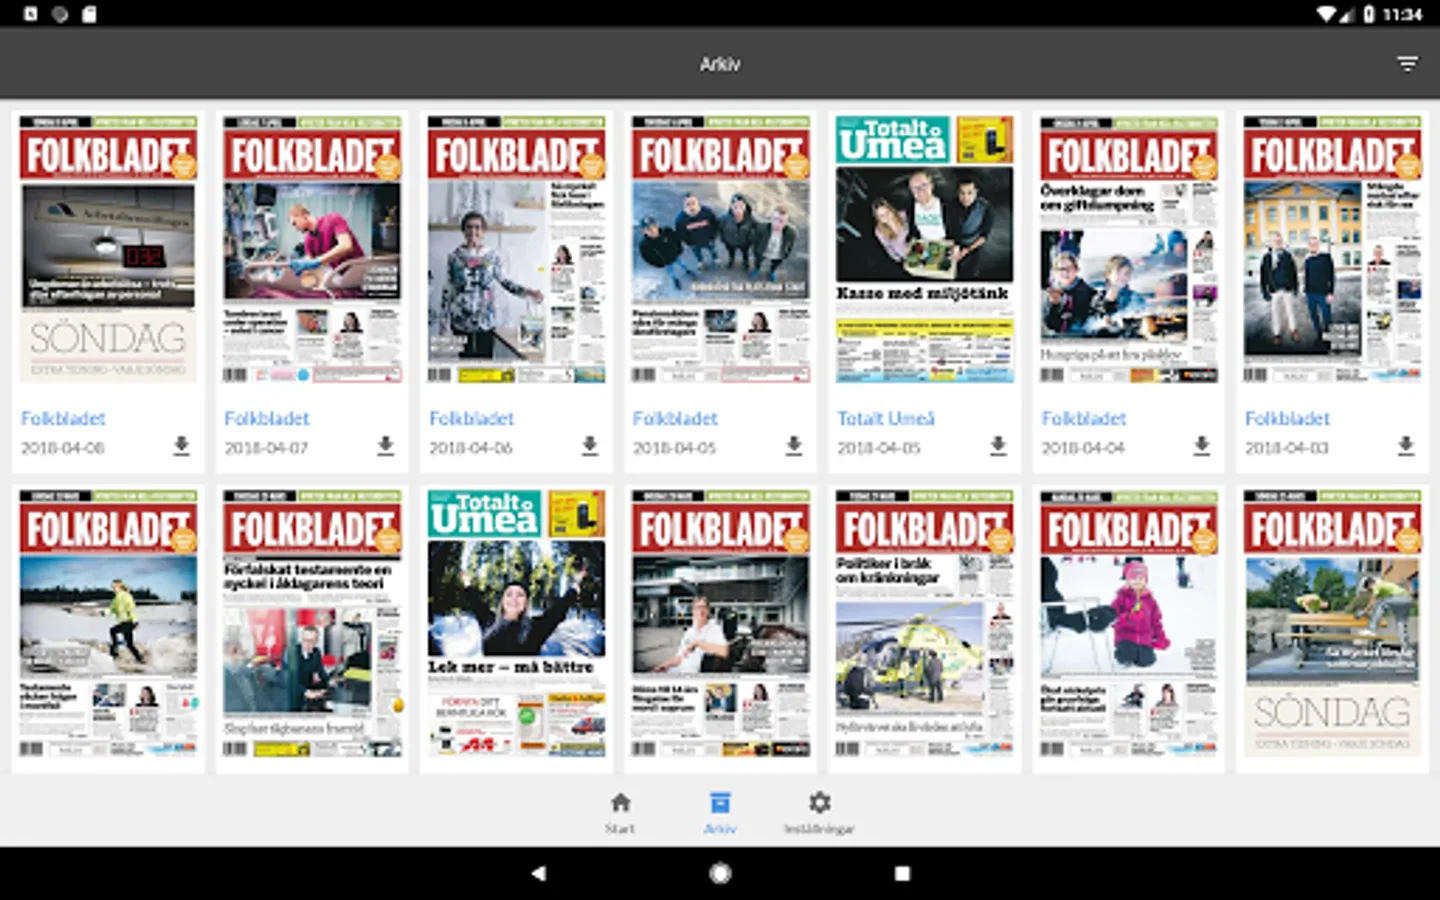The height and width of the screenshot is (900, 1440).
Task: Download Folkbladet issue 2018-04-03
Action: click(x=1406, y=446)
